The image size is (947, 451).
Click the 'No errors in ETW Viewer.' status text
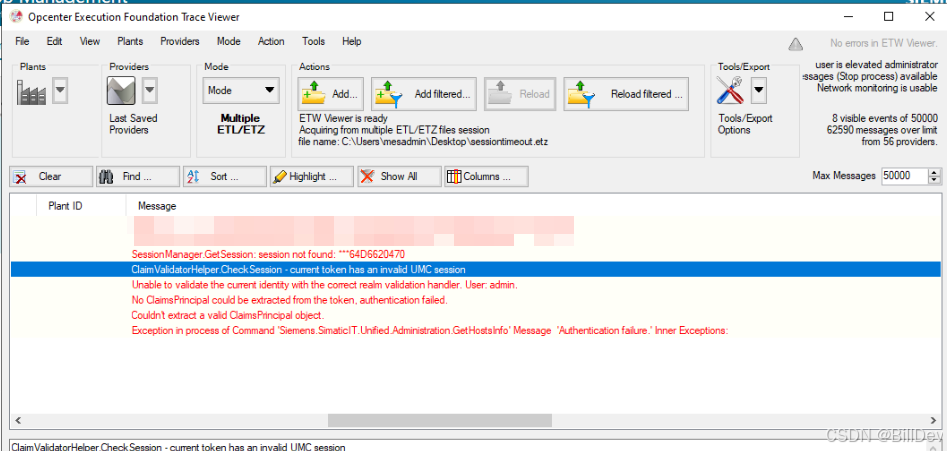coord(884,43)
